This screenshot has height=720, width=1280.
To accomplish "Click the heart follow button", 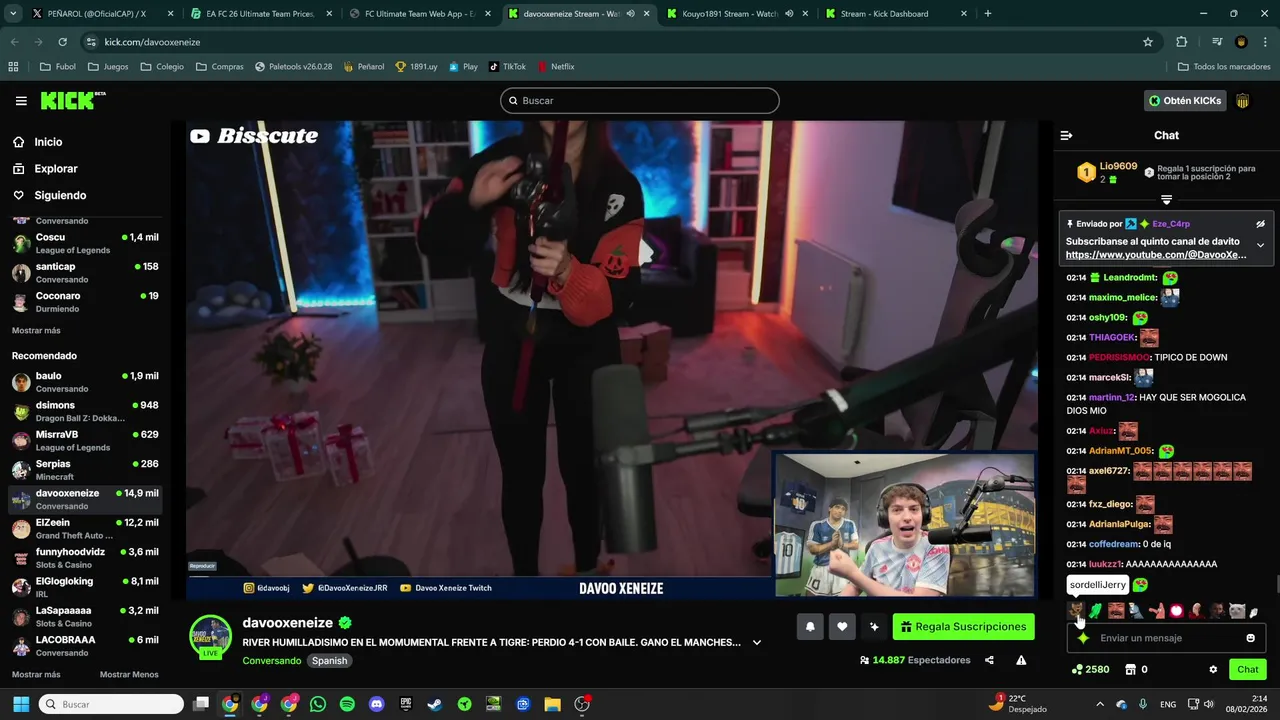I will click(x=842, y=627).
